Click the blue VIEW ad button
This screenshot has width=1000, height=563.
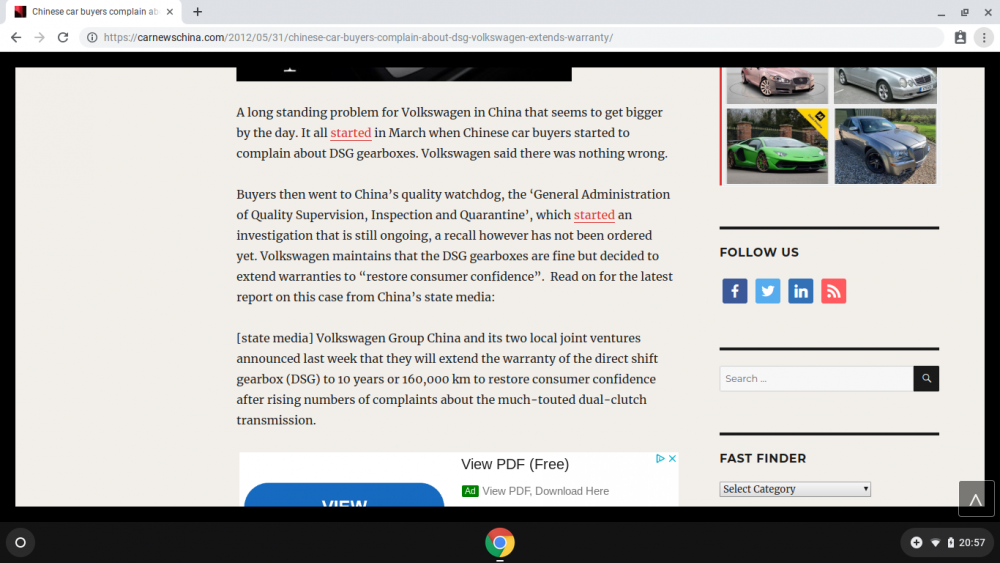344,495
